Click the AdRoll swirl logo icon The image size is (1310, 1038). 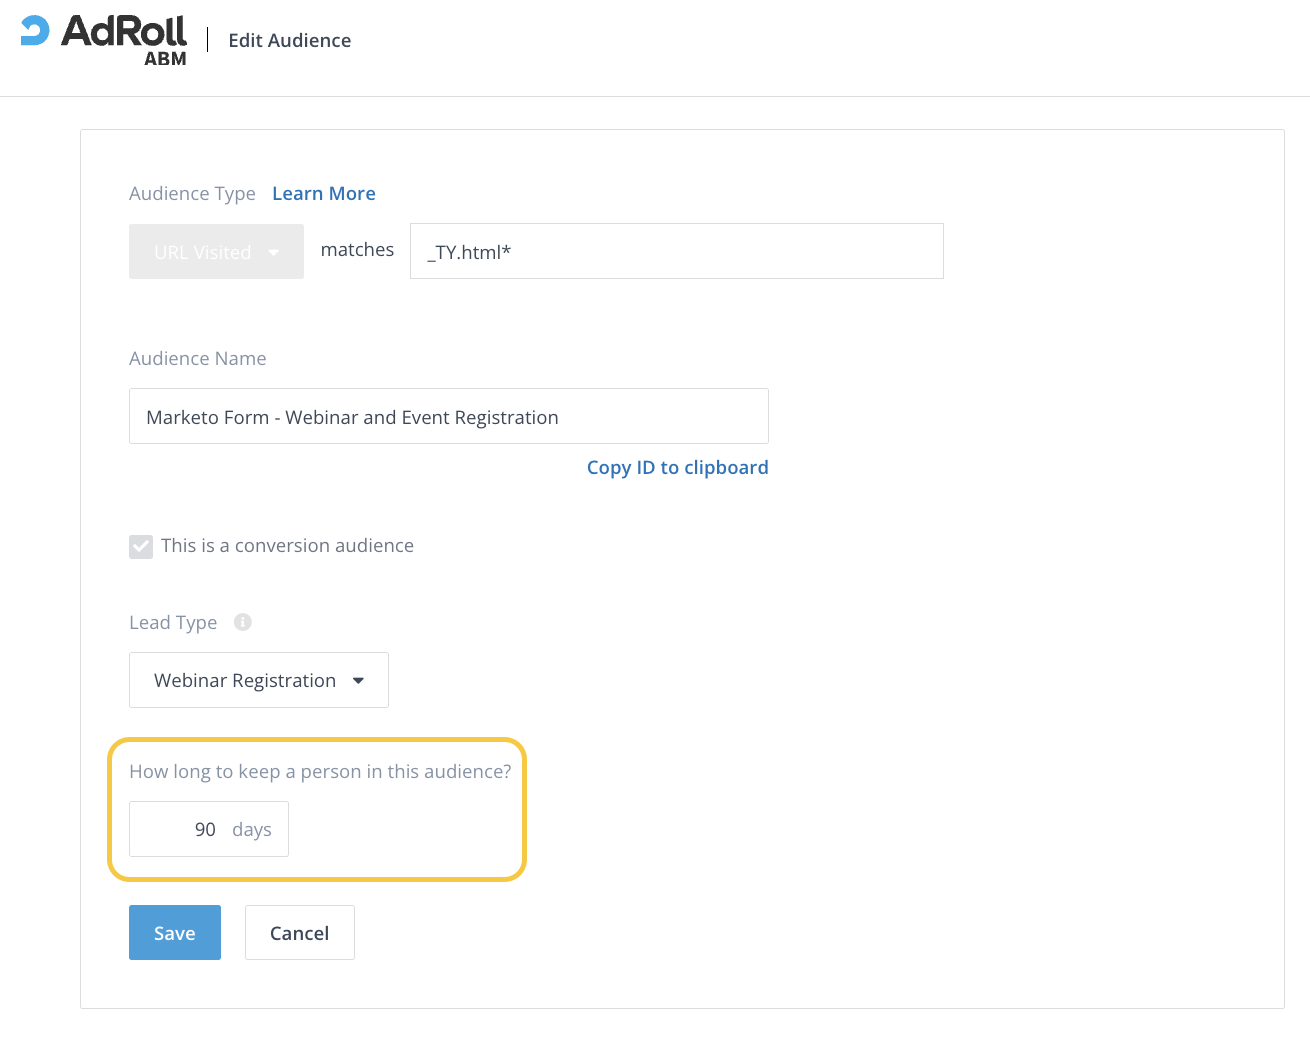[35, 31]
